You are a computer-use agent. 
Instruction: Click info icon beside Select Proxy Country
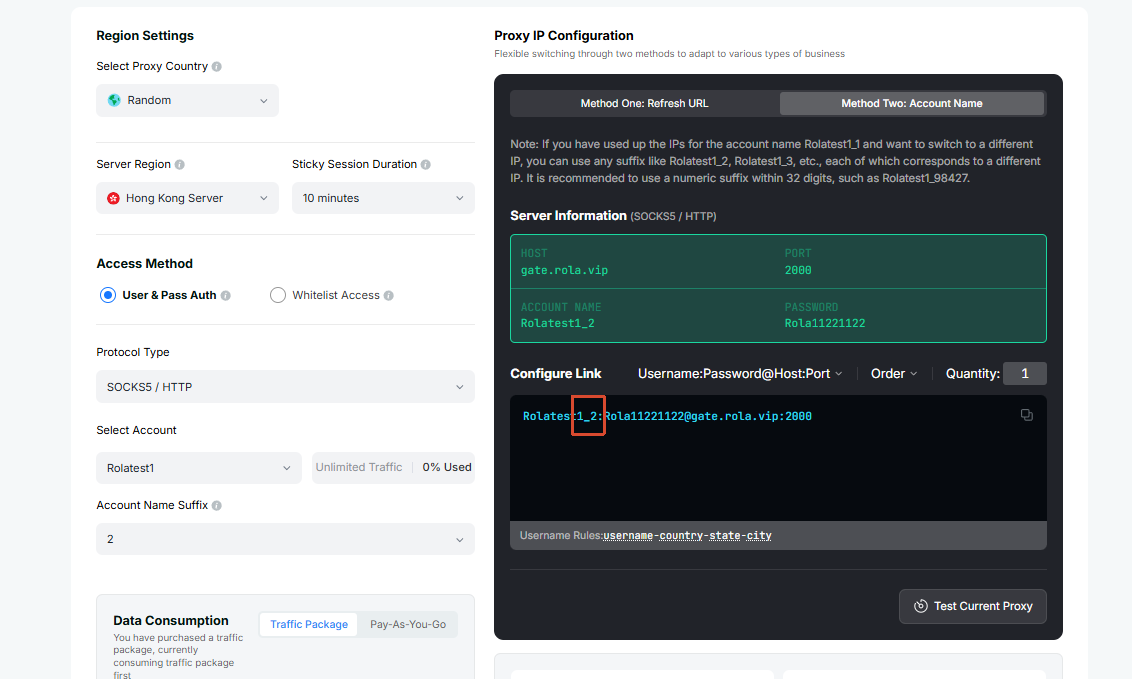217,66
